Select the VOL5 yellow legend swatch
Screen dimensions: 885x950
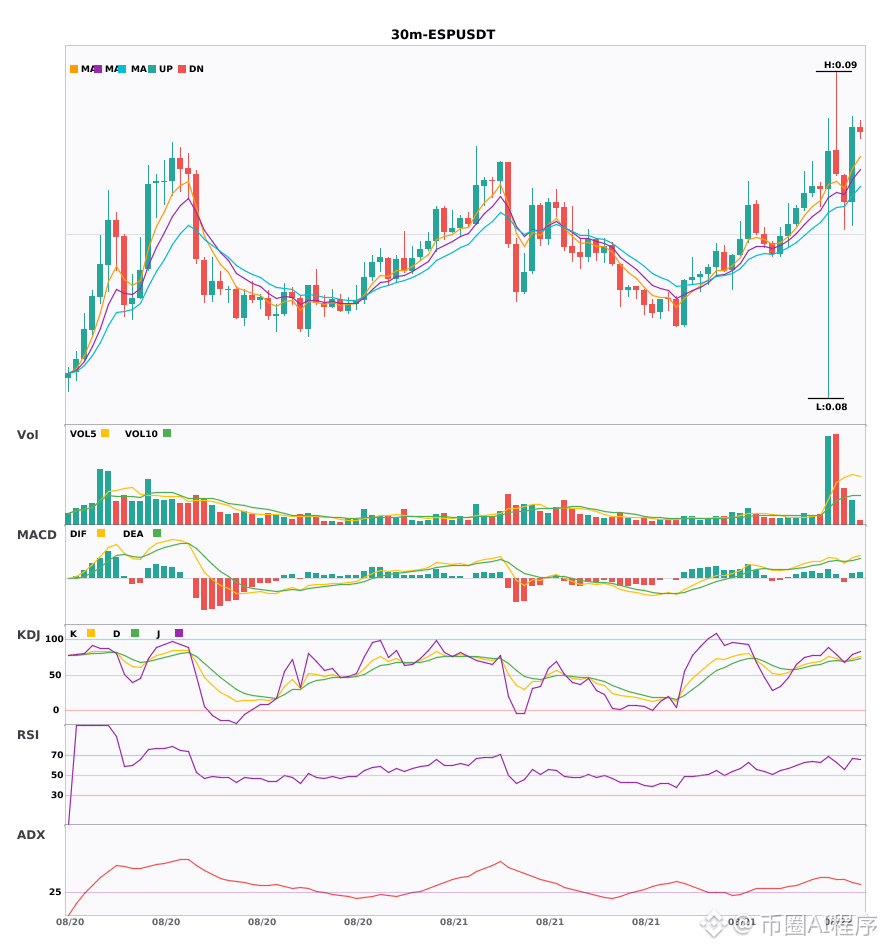click(105, 433)
